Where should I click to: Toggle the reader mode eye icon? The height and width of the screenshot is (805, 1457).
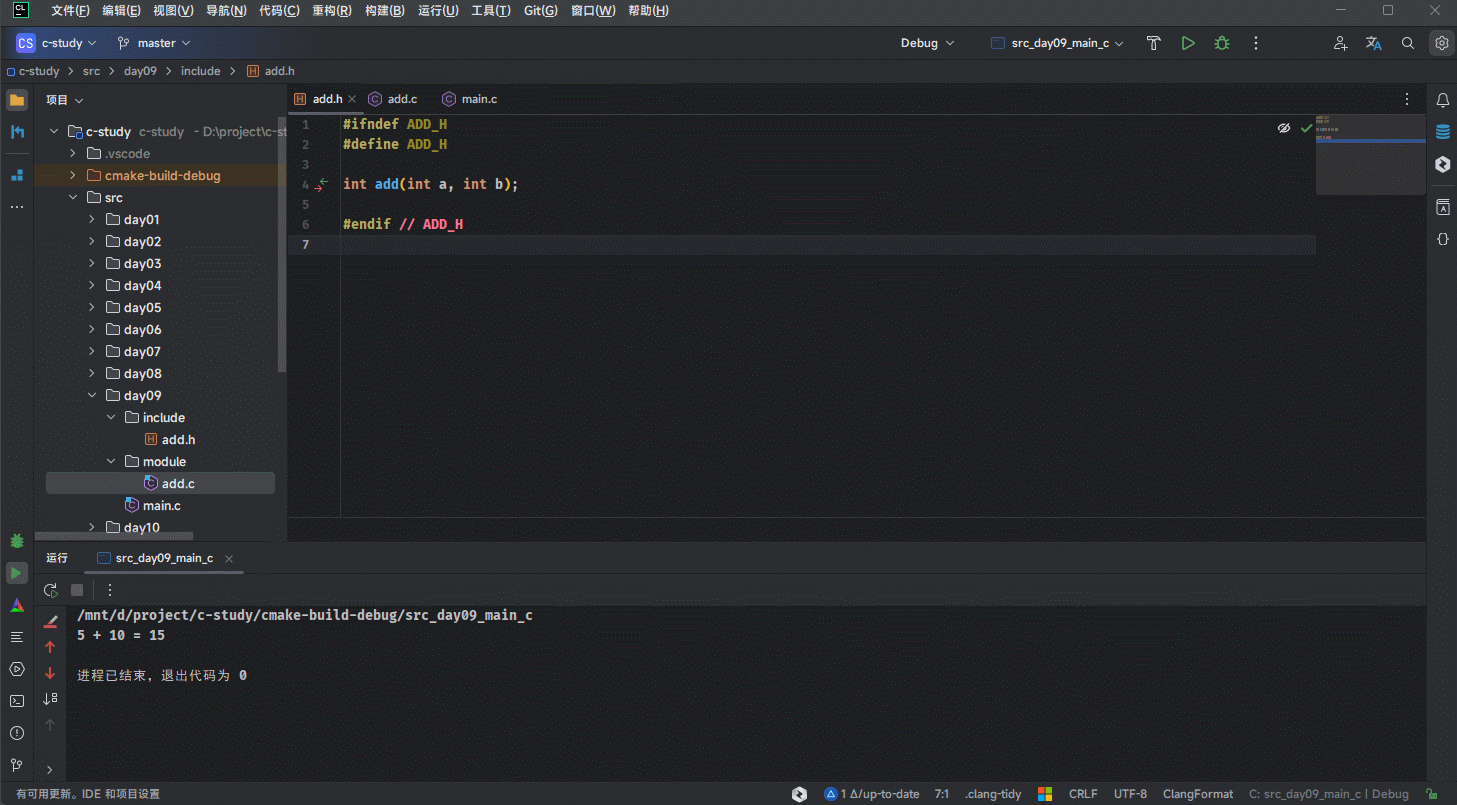1284,128
